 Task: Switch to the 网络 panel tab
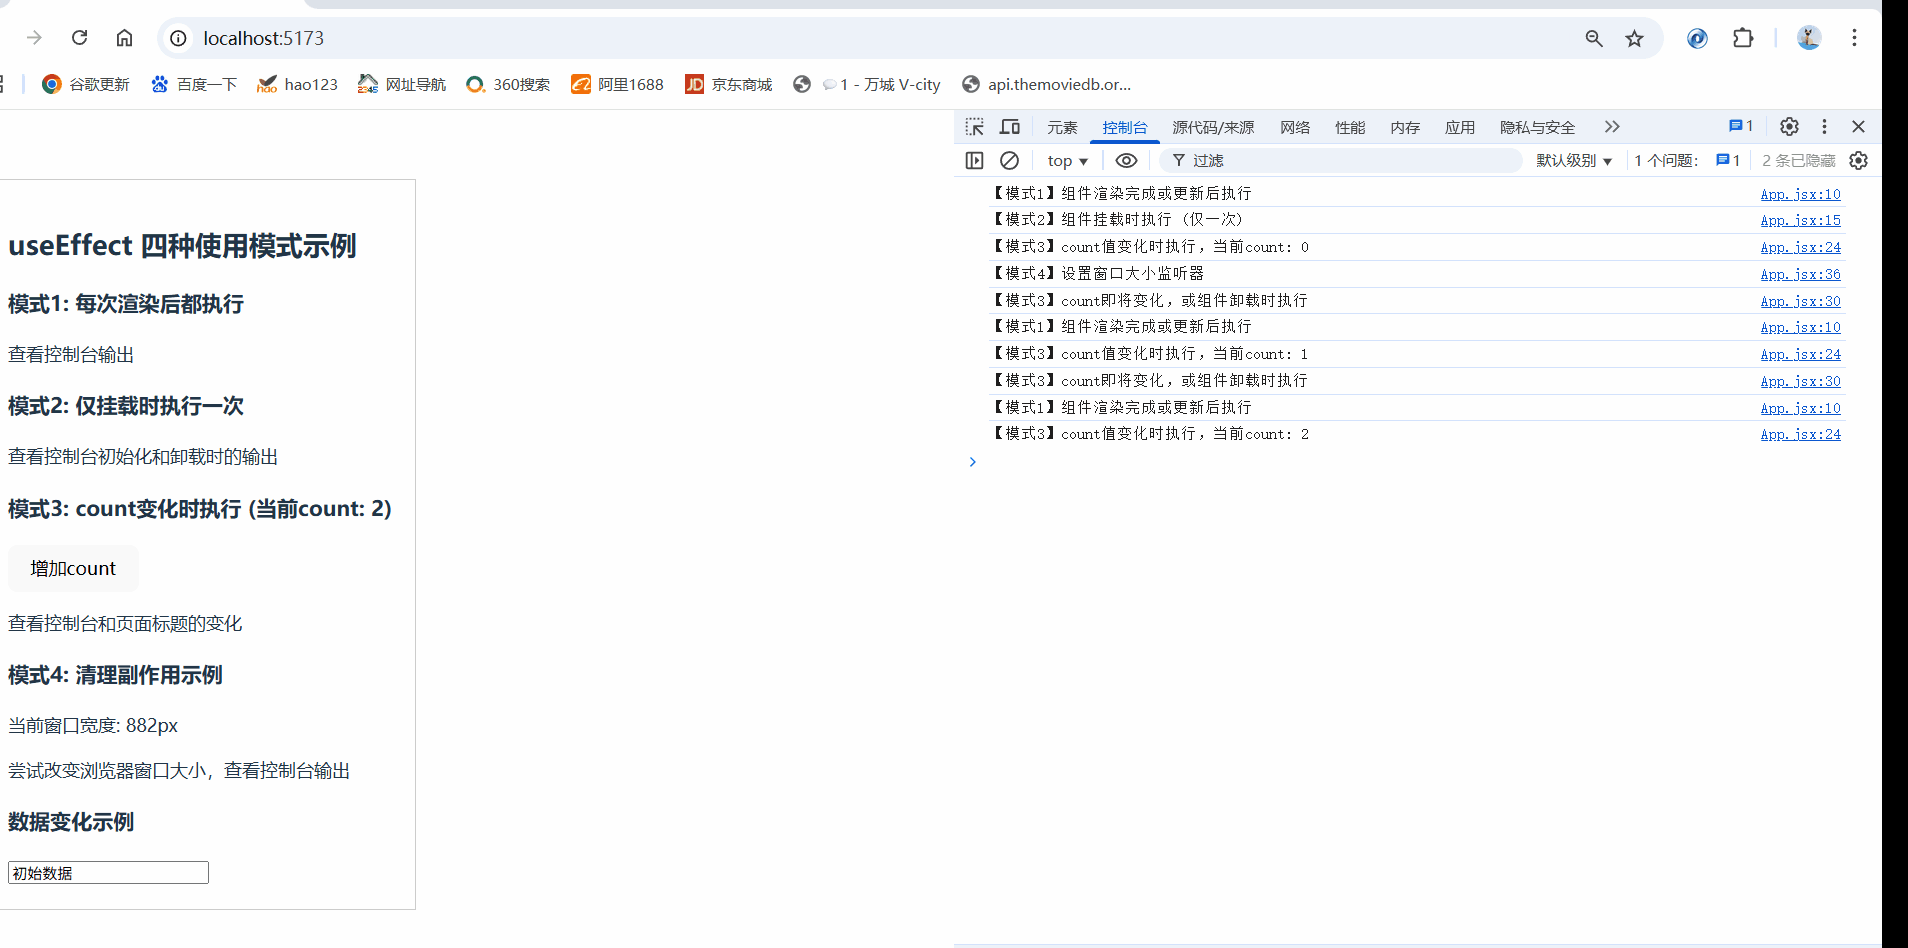point(1294,127)
